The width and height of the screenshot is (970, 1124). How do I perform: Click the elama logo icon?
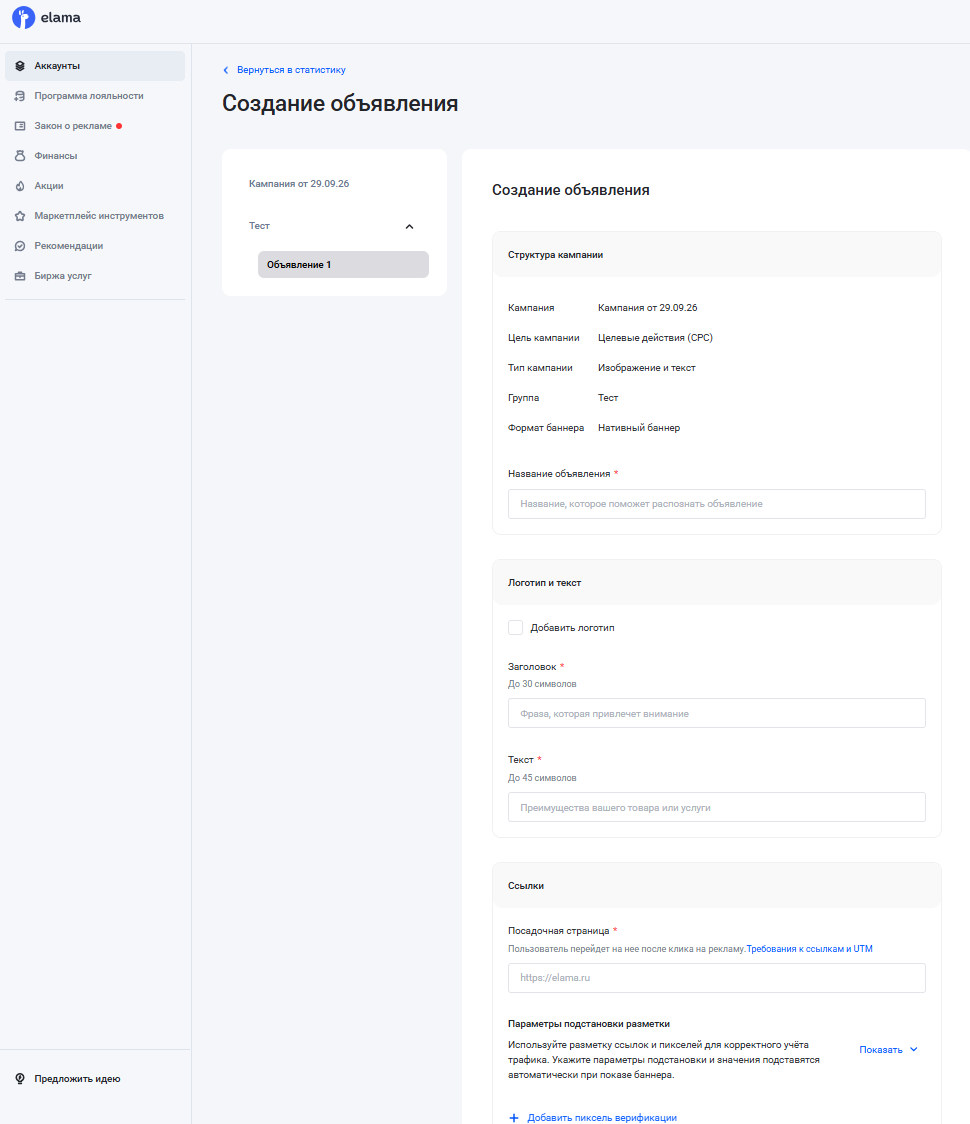(x=24, y=17)
